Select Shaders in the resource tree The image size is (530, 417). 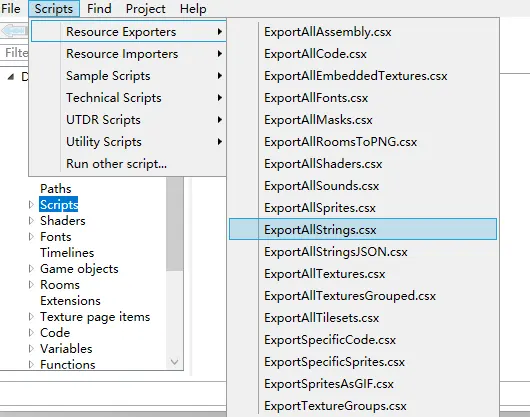coord(63,221)
